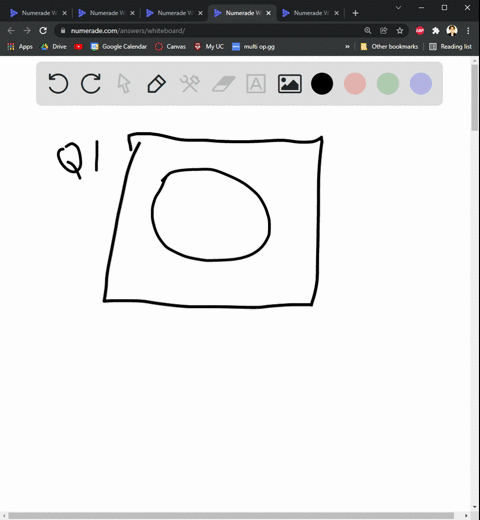Click the horizontal scrollbar thumb
This screenshot has height=520, width=480.
click(231, 516)
